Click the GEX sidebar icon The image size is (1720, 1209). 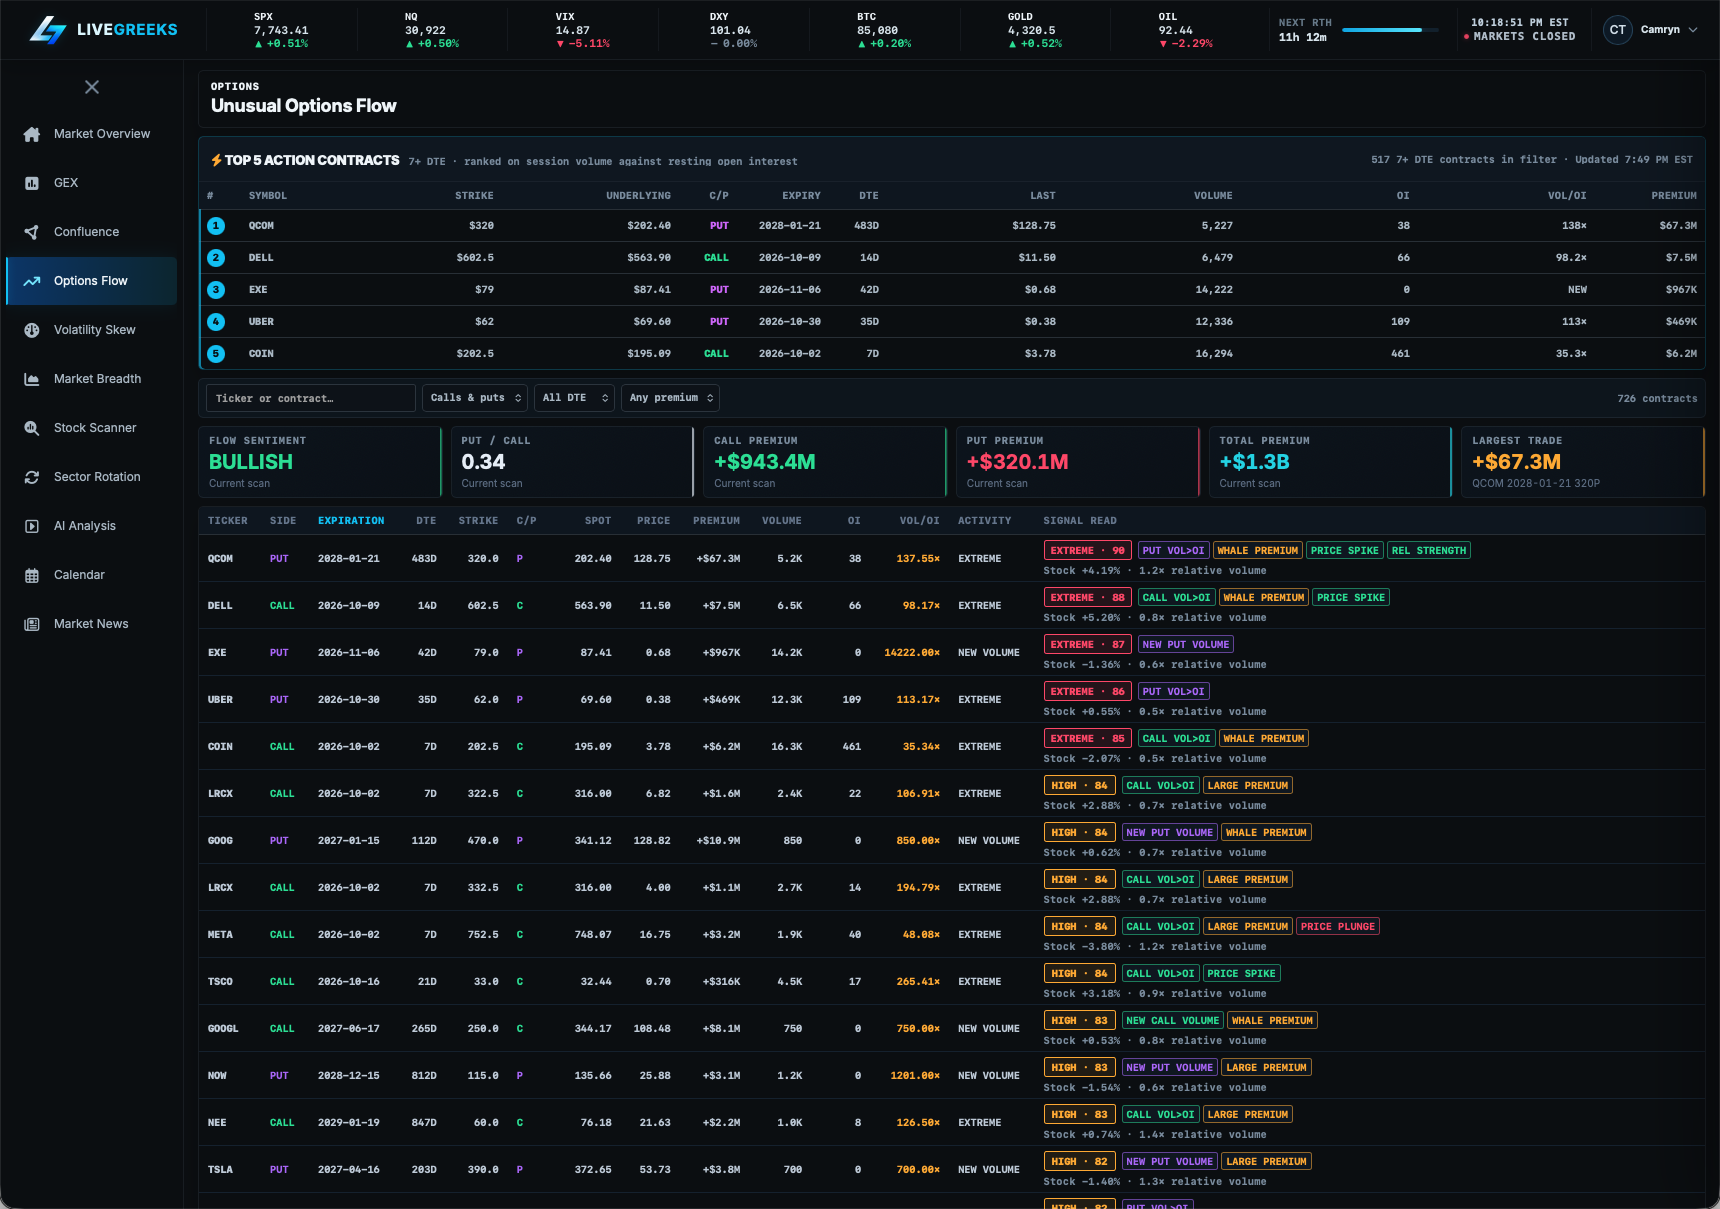tap(32, 183)
